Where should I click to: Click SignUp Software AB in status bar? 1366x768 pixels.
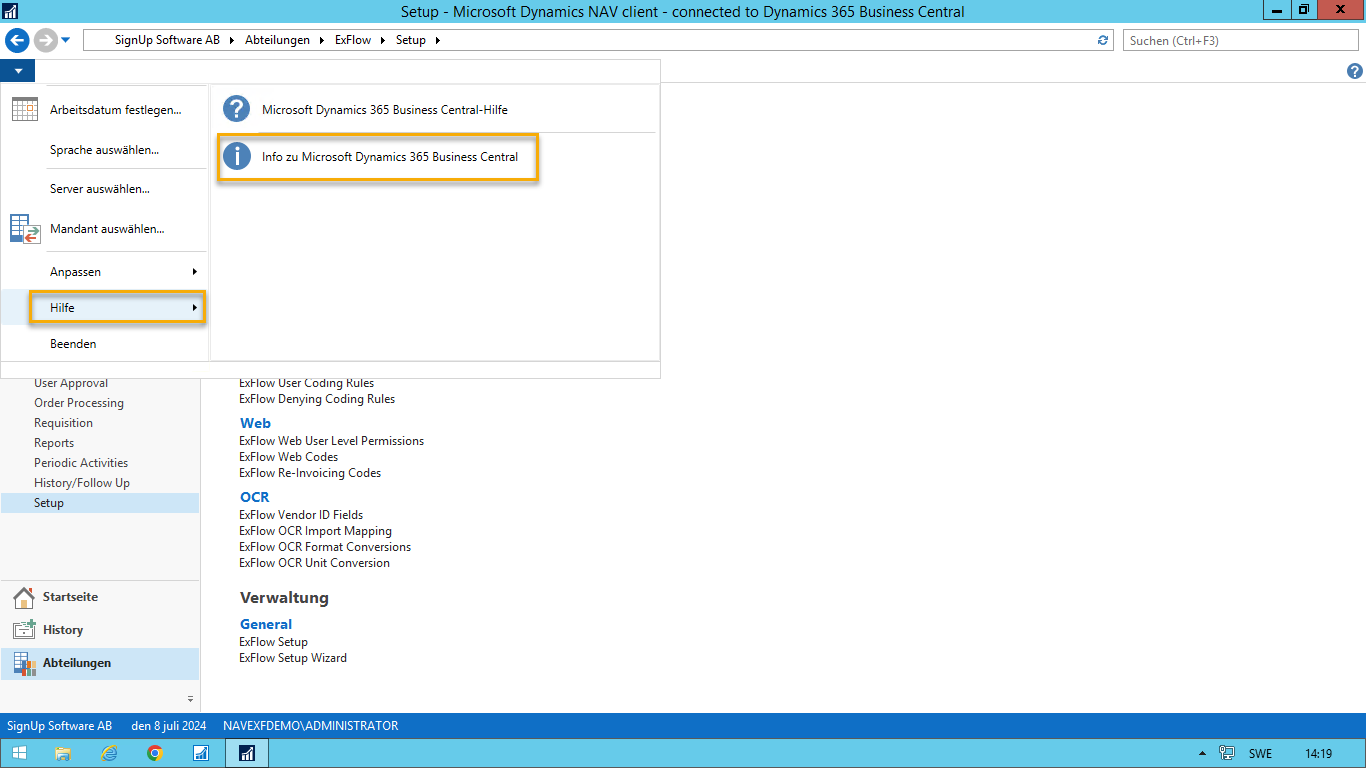(60, 726)
